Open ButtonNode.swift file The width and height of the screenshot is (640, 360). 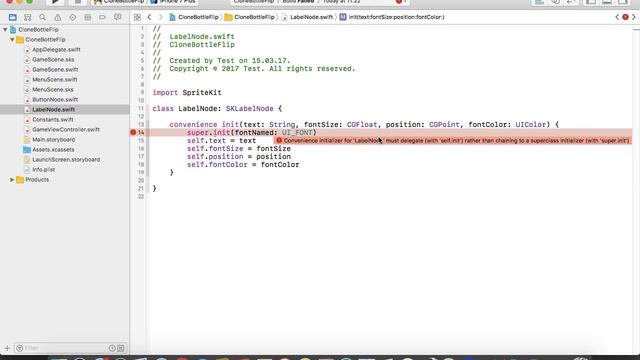55,100
